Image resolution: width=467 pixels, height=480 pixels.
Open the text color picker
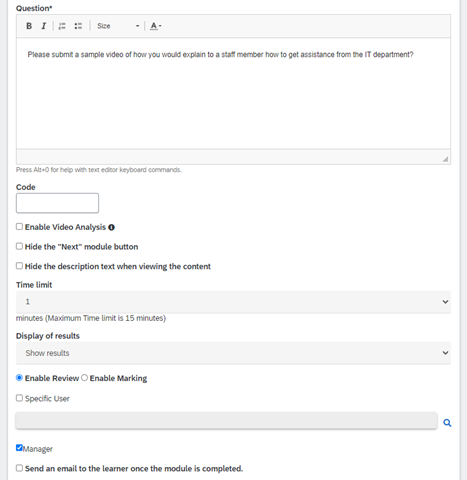155,26
